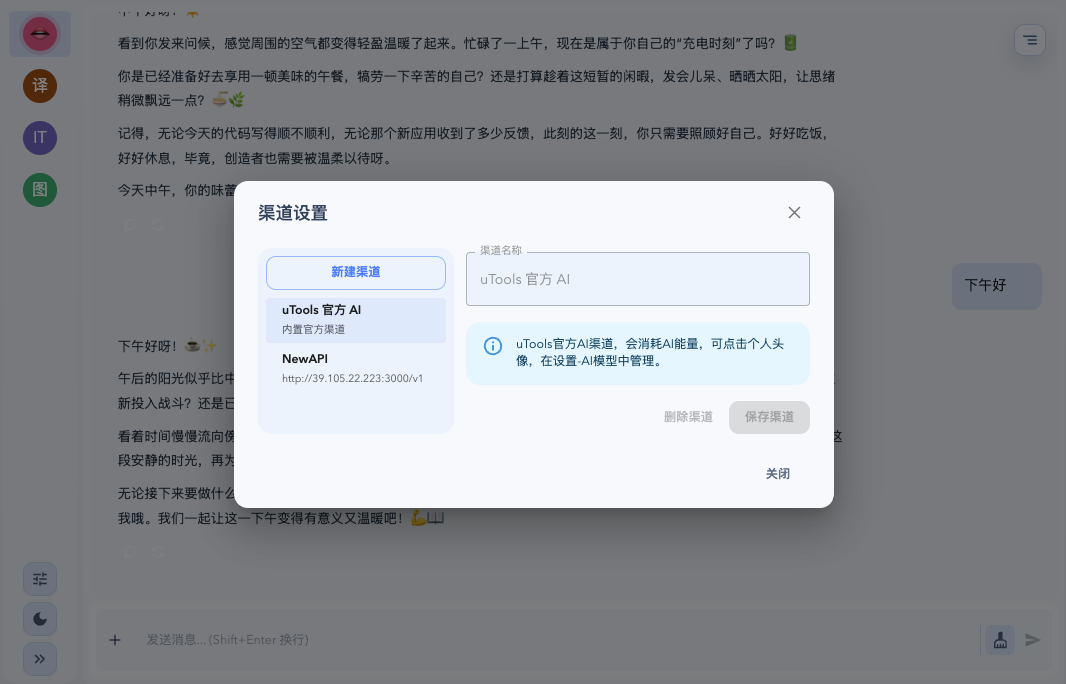Click the broom clear-context icon
This screenshot has height=684, width=1066.
point(999,640)
